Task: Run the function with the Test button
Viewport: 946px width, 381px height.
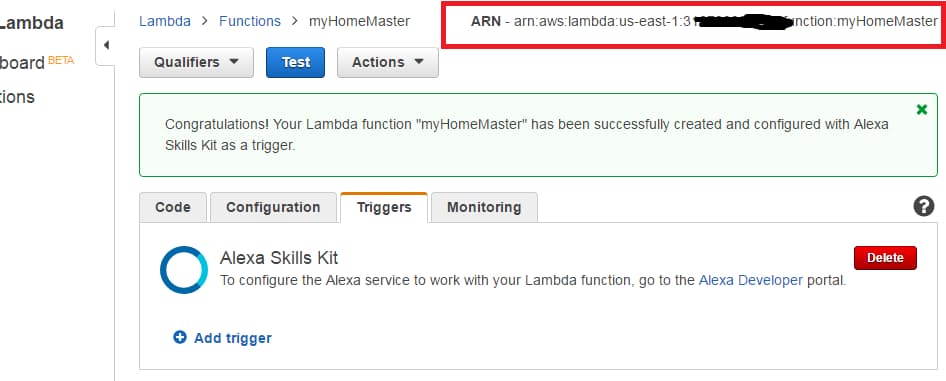Action: click(x=296, y=62)
